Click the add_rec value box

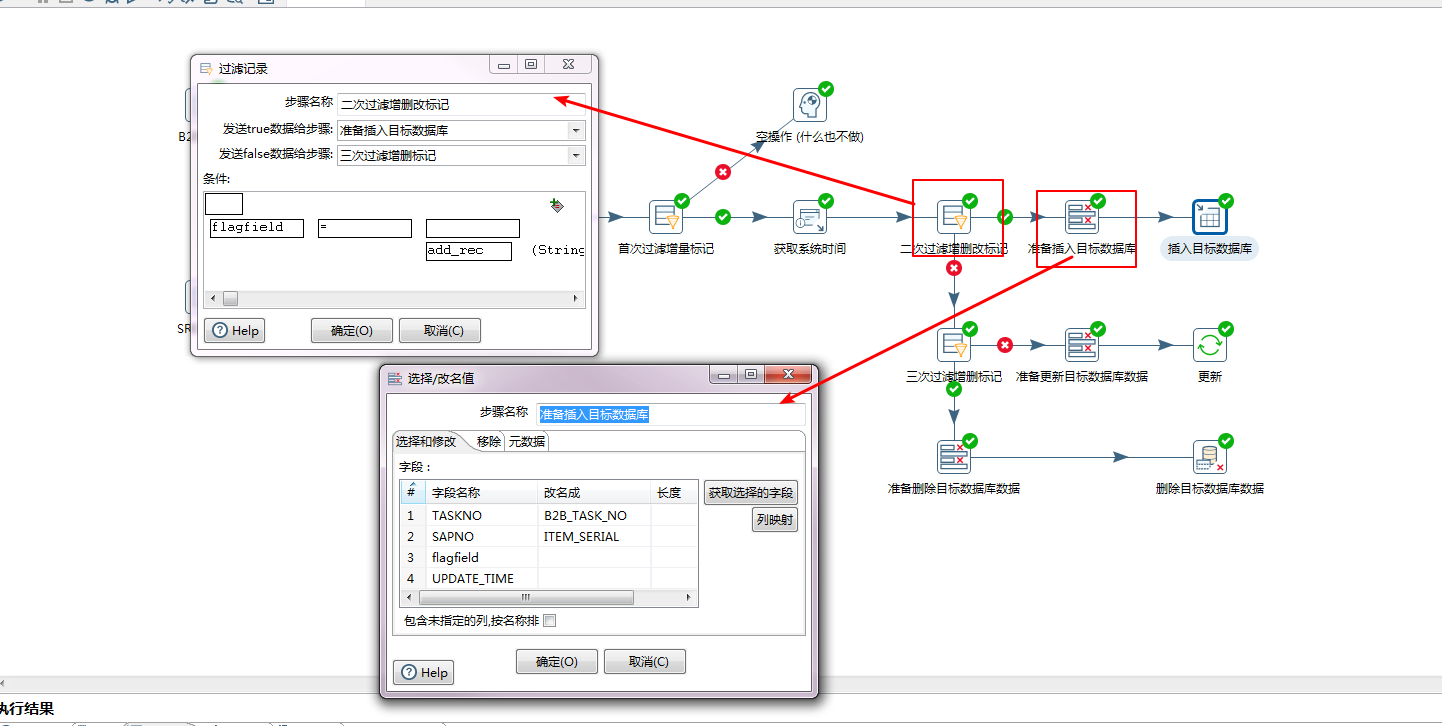[469, 251]
